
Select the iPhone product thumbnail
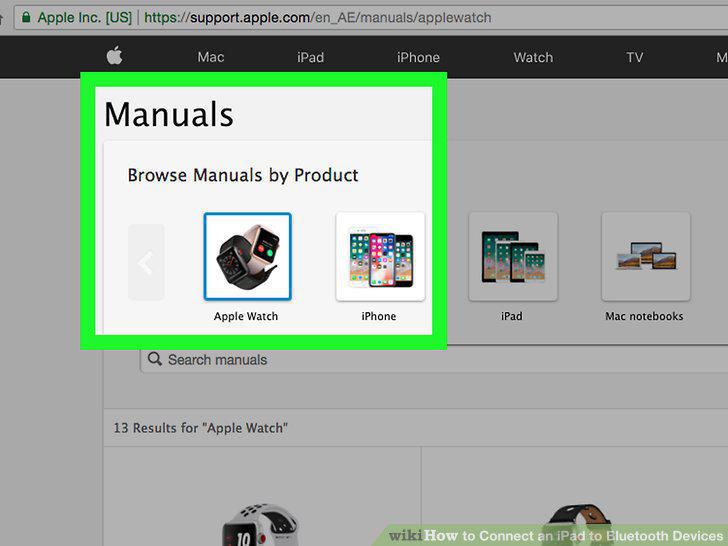(x=380, y=256)
